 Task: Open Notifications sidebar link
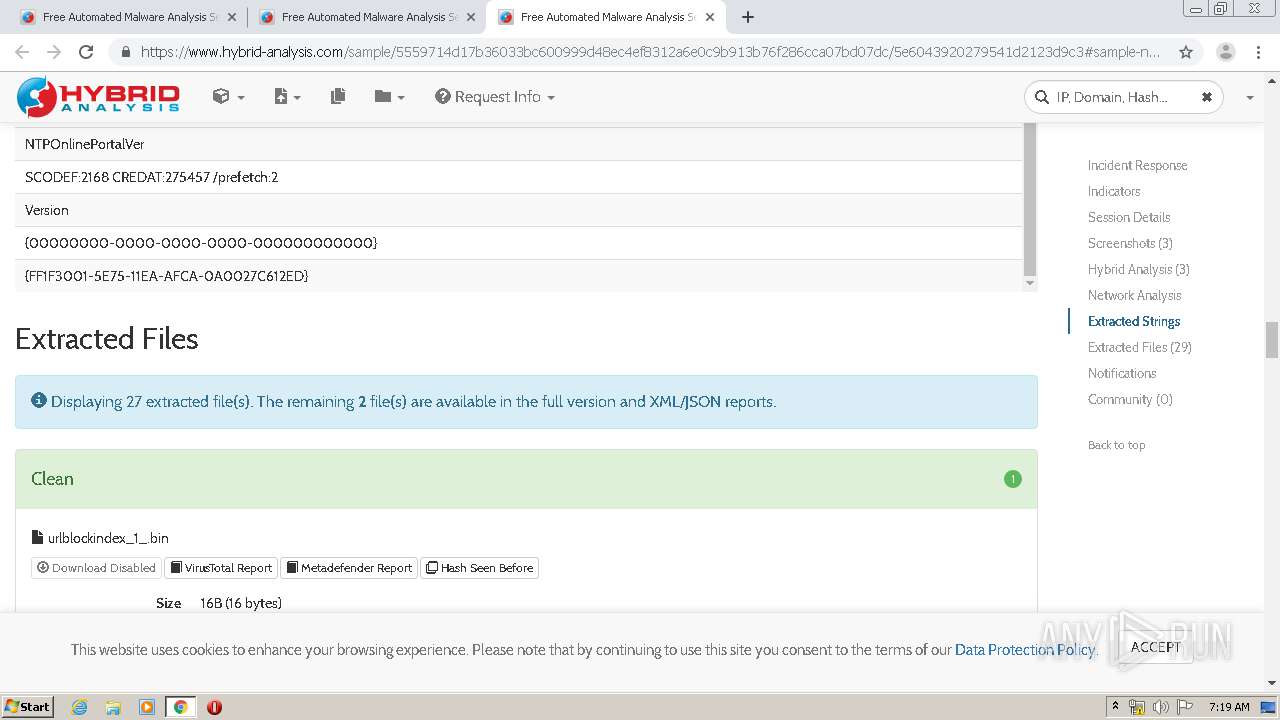point(1122,373)
